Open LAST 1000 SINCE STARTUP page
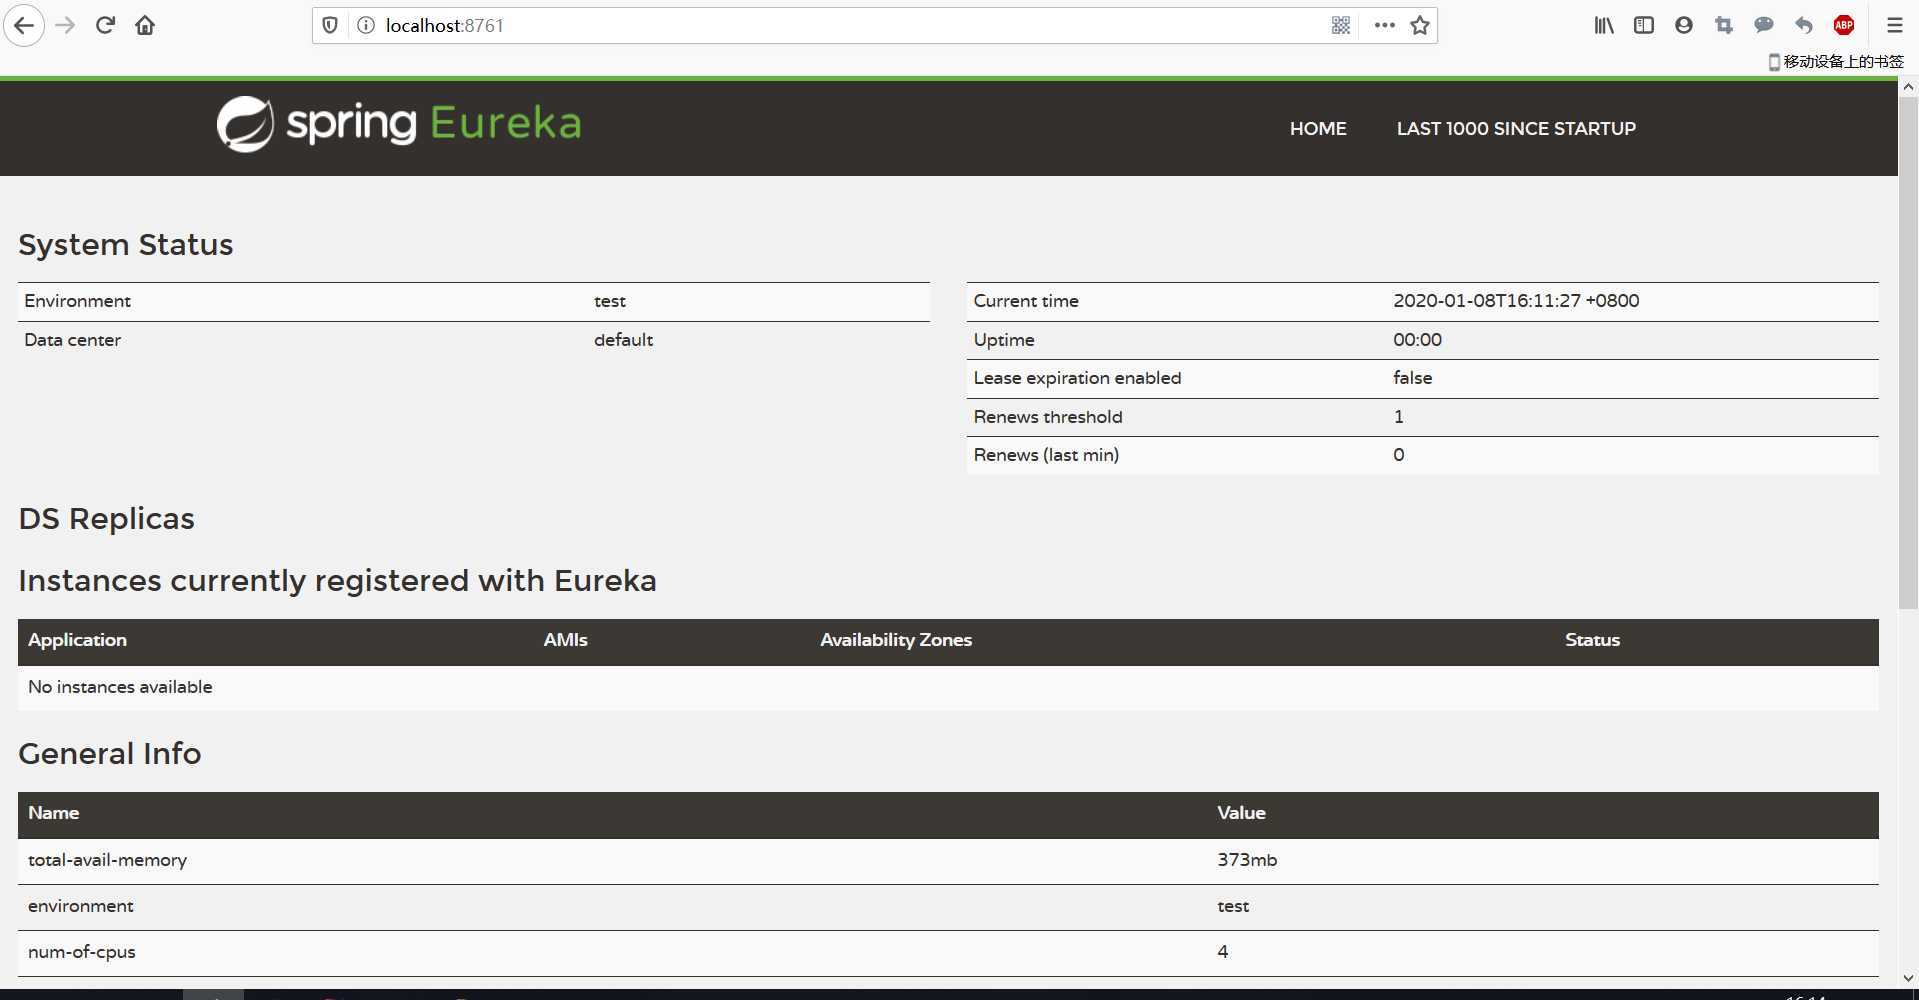The height and width of the screenshot is (1000, 1919). click(1516, 129)
